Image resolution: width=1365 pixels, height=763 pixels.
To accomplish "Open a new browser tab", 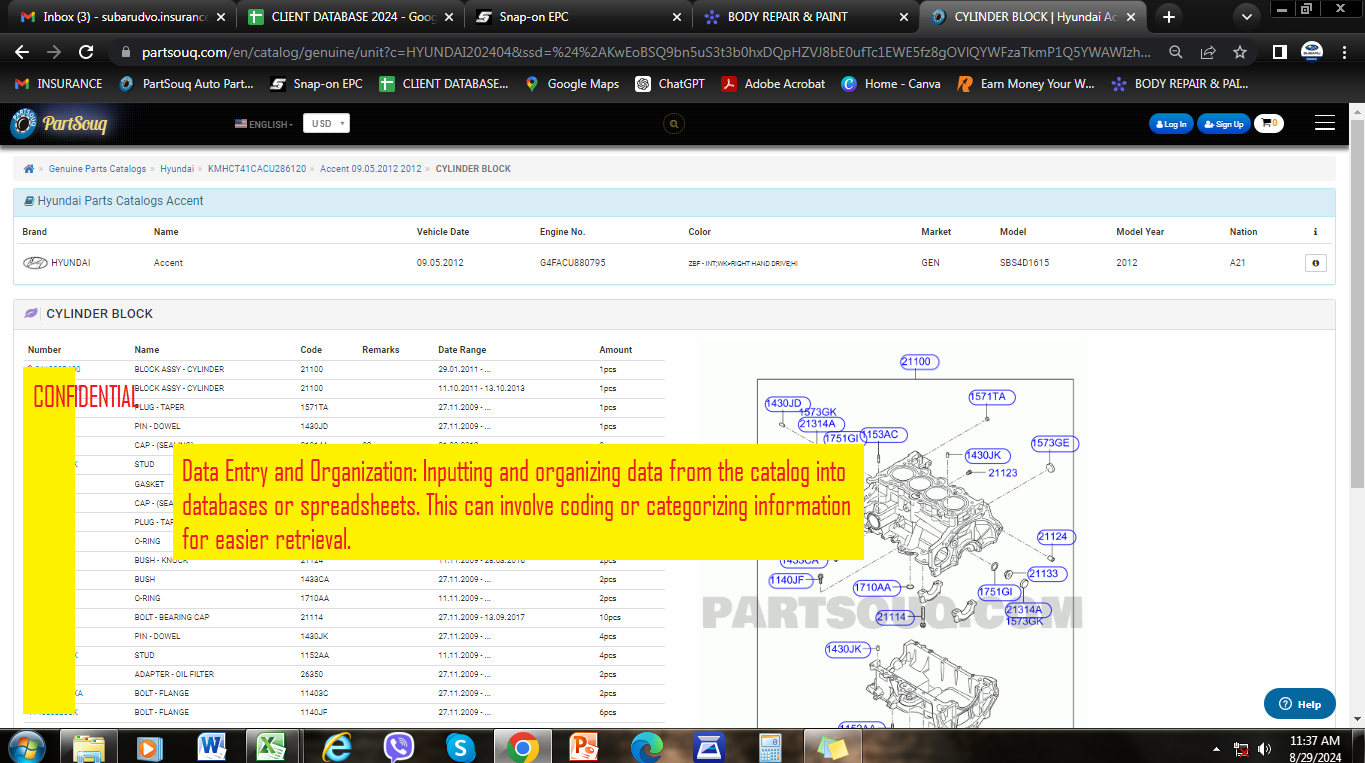I will pyautogui.click(x=1169, y=17).
